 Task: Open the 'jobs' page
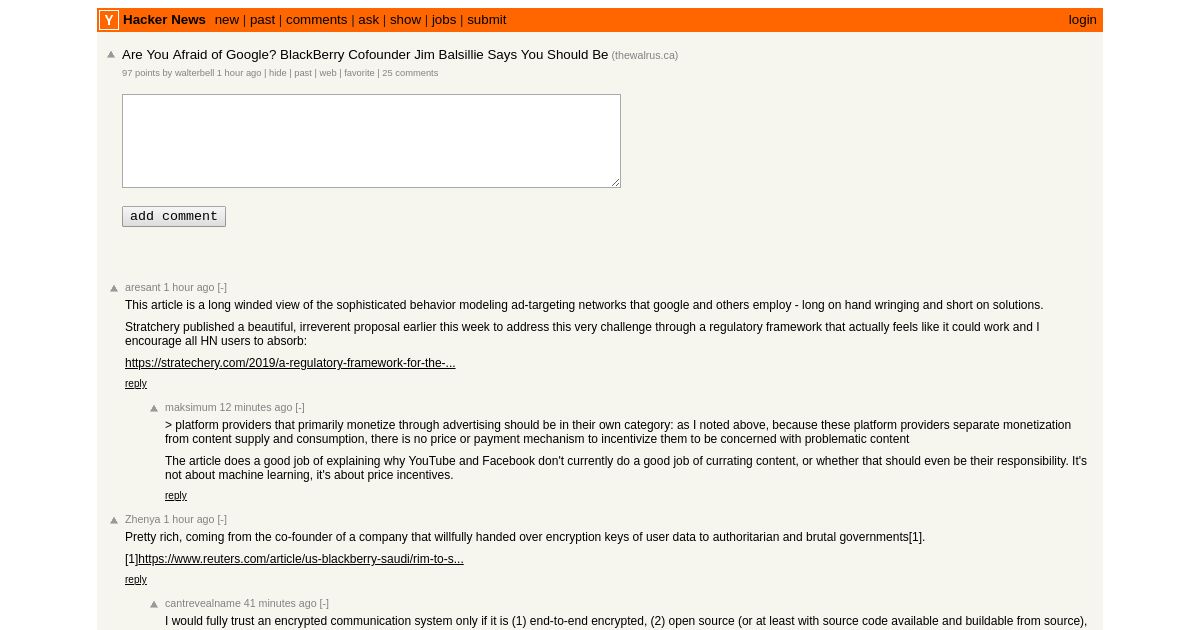[444, 20]
